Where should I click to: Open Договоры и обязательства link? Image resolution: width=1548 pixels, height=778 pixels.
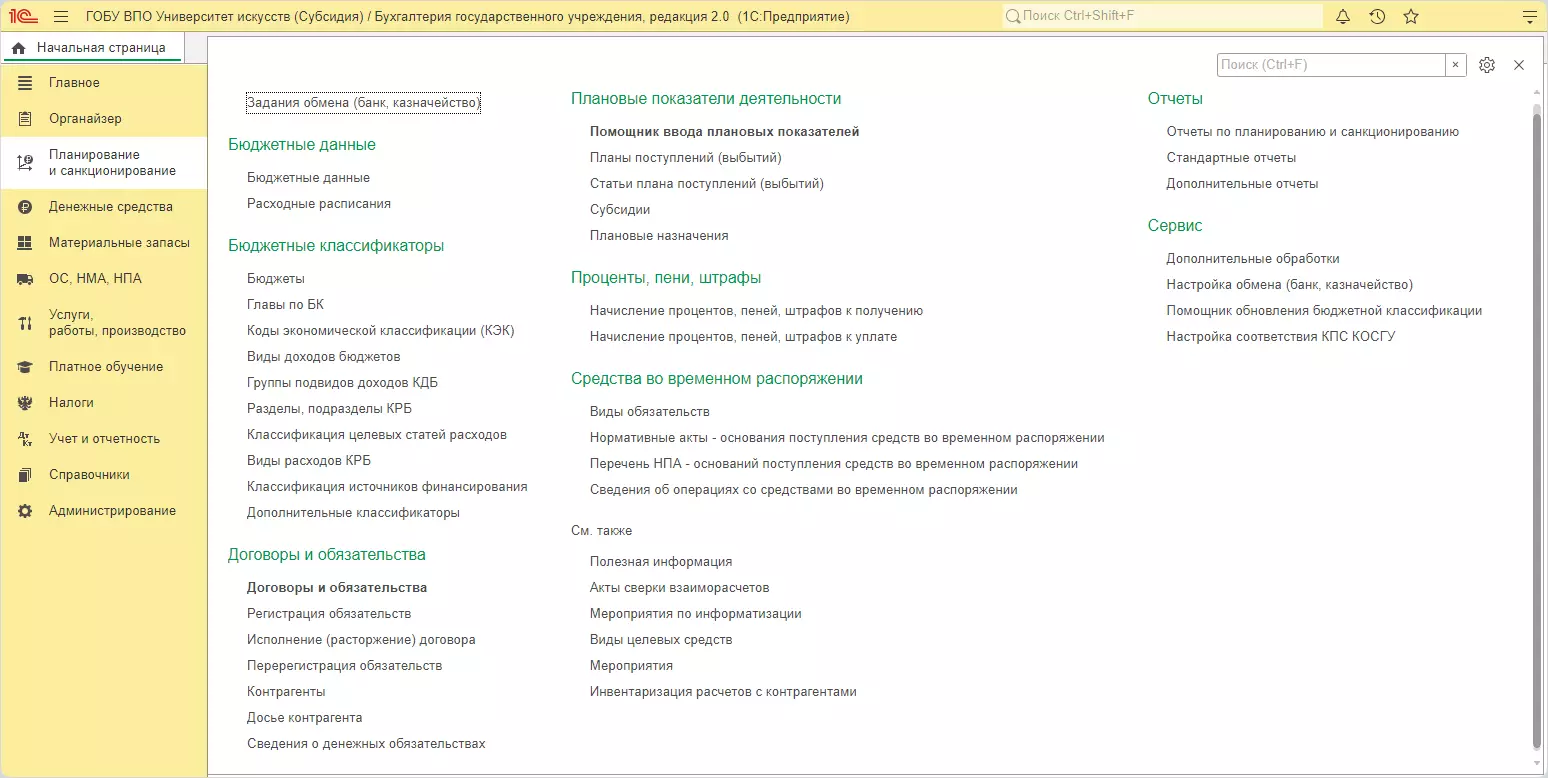[x=337, y=588]
